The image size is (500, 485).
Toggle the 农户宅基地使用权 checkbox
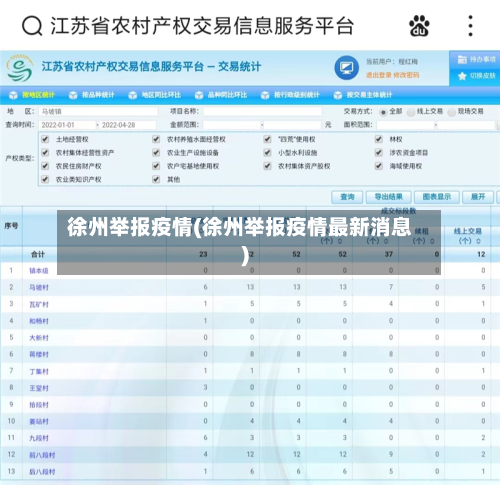pos(156,166)
